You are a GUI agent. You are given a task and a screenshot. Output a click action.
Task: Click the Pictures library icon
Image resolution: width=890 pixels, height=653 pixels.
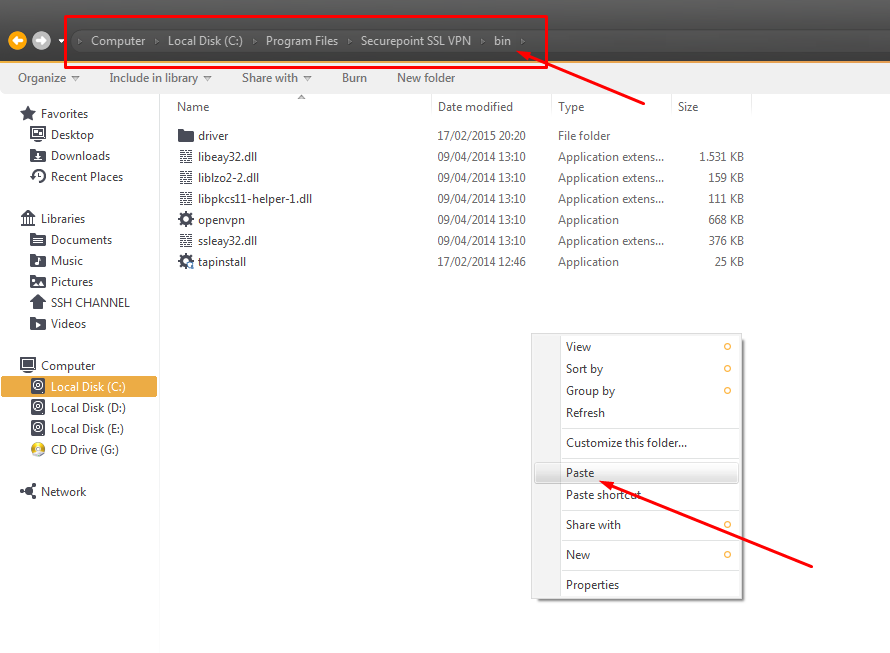click(38, 282)
